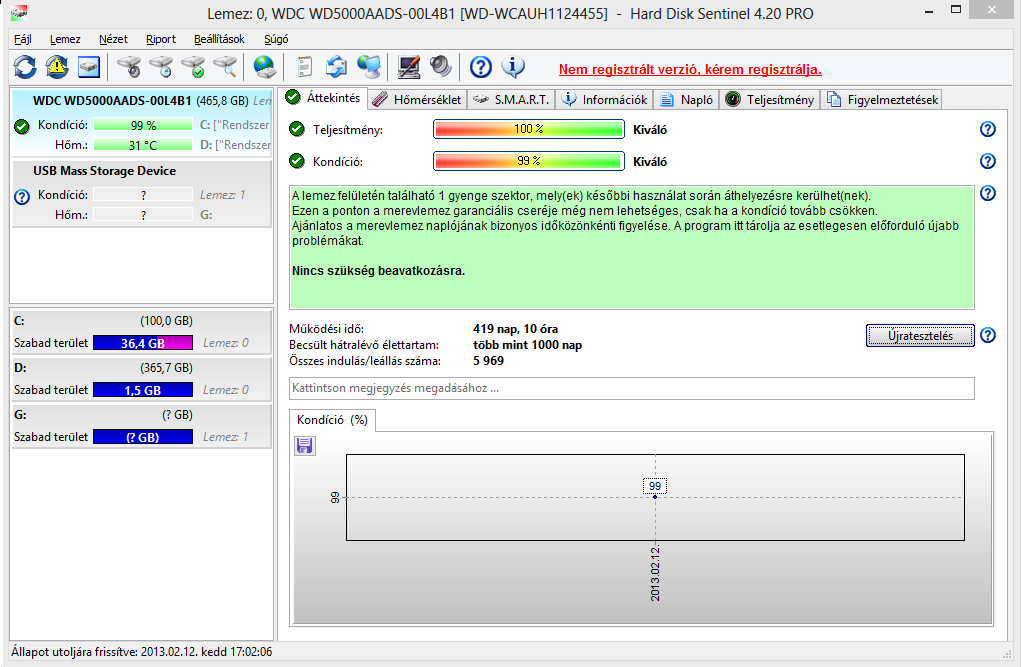The width and height of the screenshot is (1021, 667).
Task: Click the refresh icon with warning triangle
Action: pyautogui.click(x=57, y=66)
